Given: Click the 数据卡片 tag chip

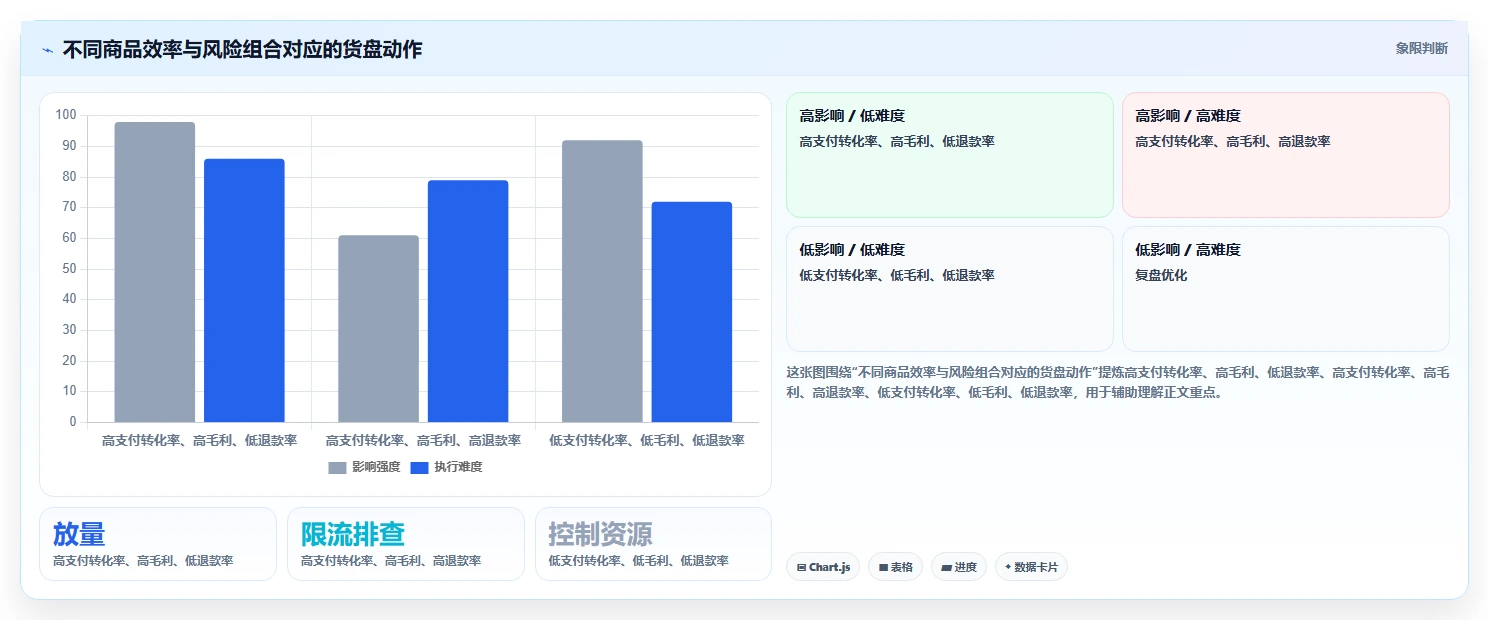Looking at the screenshot, I should click(1031, 567).
